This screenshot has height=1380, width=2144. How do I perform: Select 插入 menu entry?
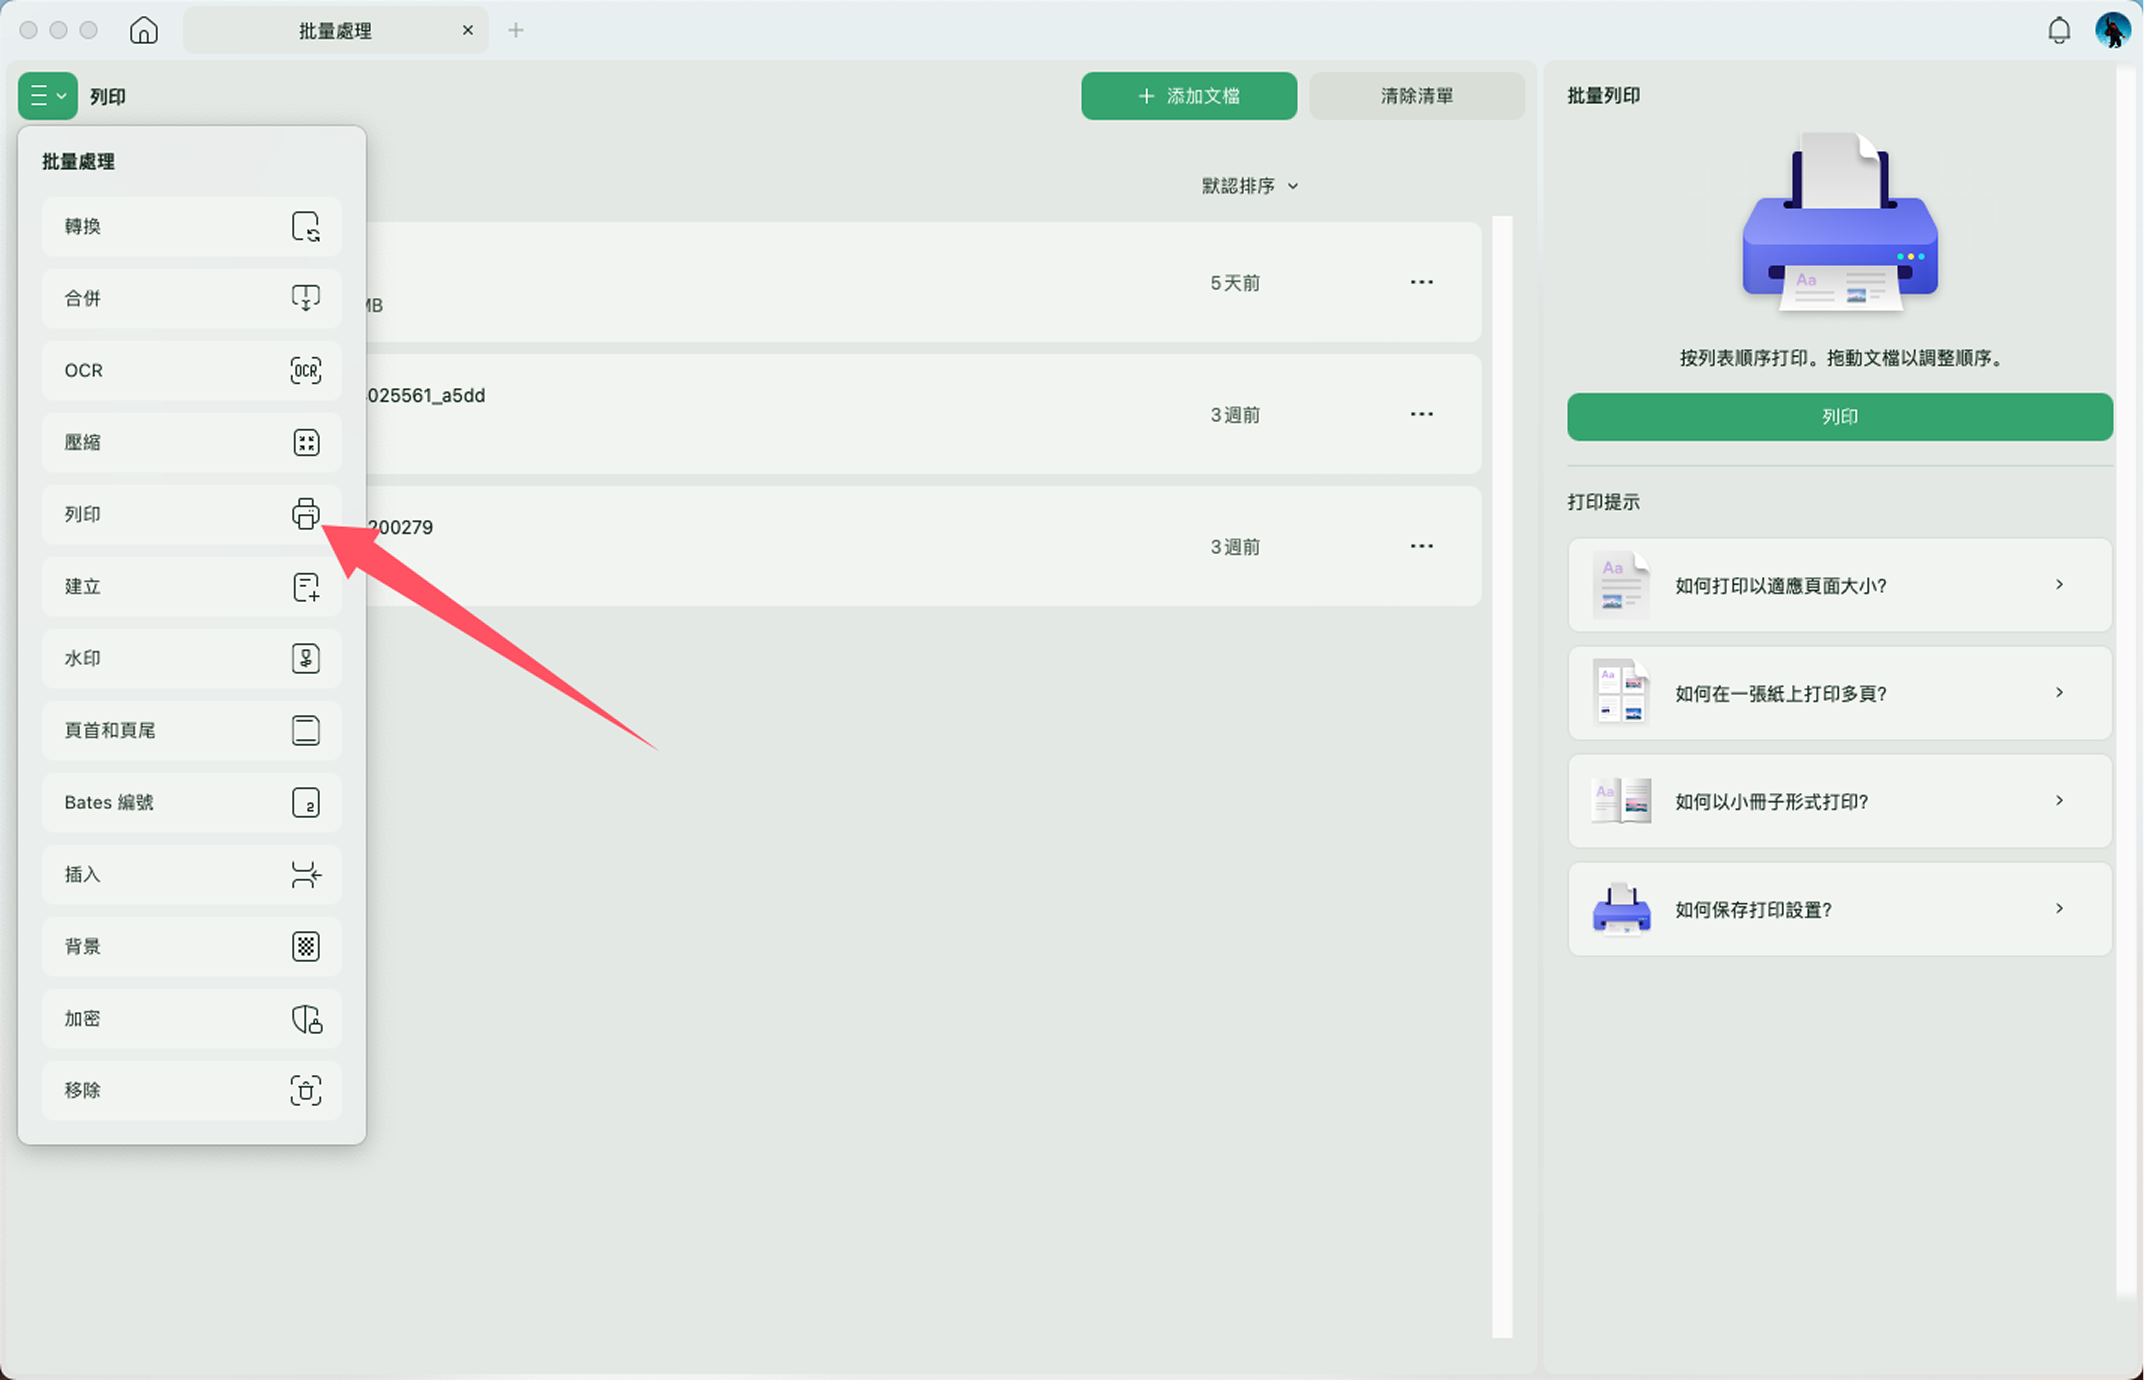[192, 874]
